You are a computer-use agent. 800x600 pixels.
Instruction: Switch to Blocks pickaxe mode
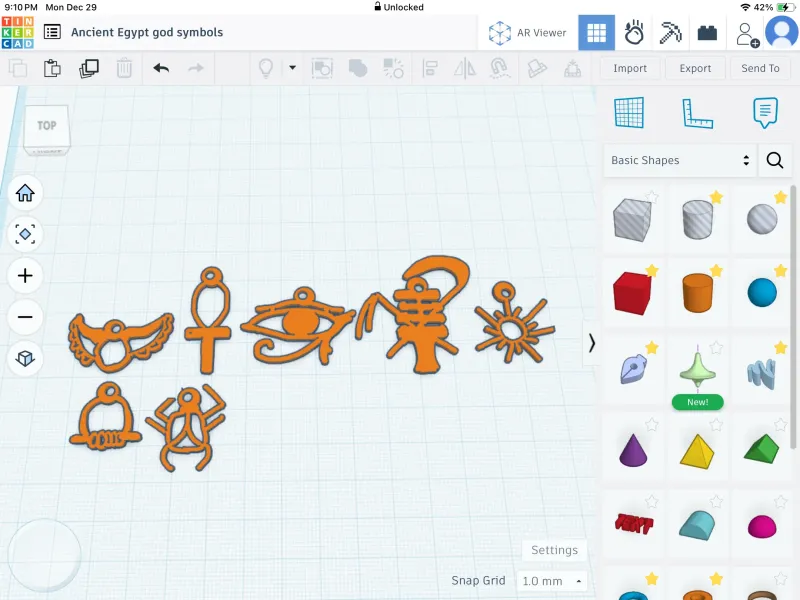670,33
